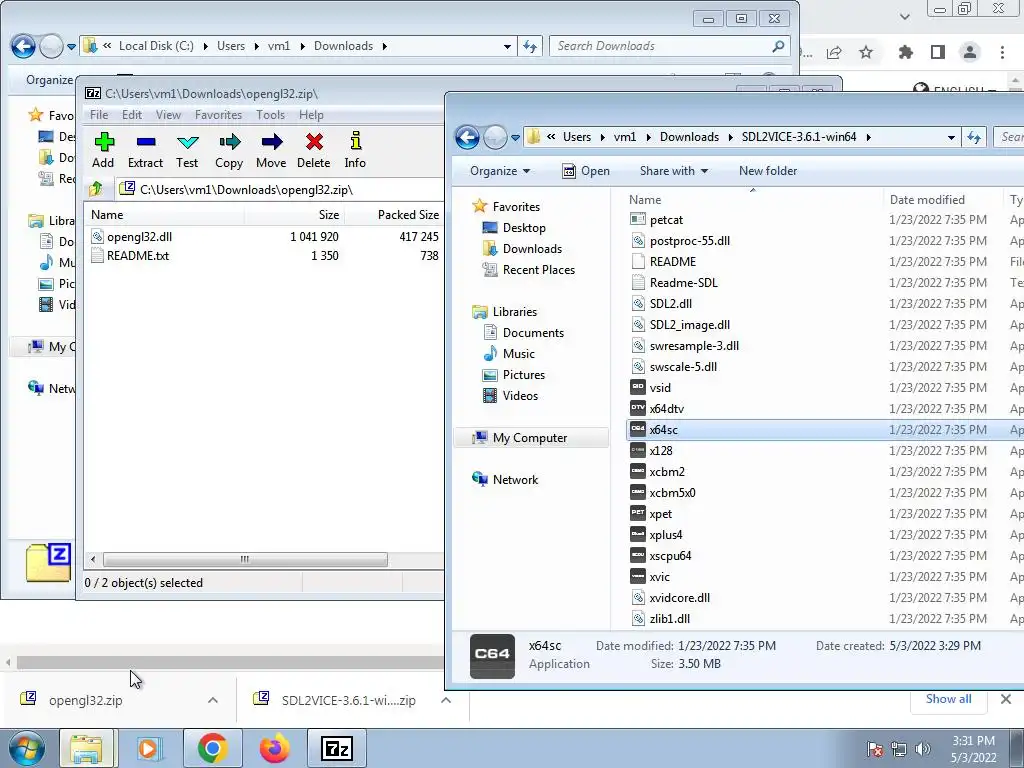
Task: Select the SDL2.dll file
Action: pos(670,304)
